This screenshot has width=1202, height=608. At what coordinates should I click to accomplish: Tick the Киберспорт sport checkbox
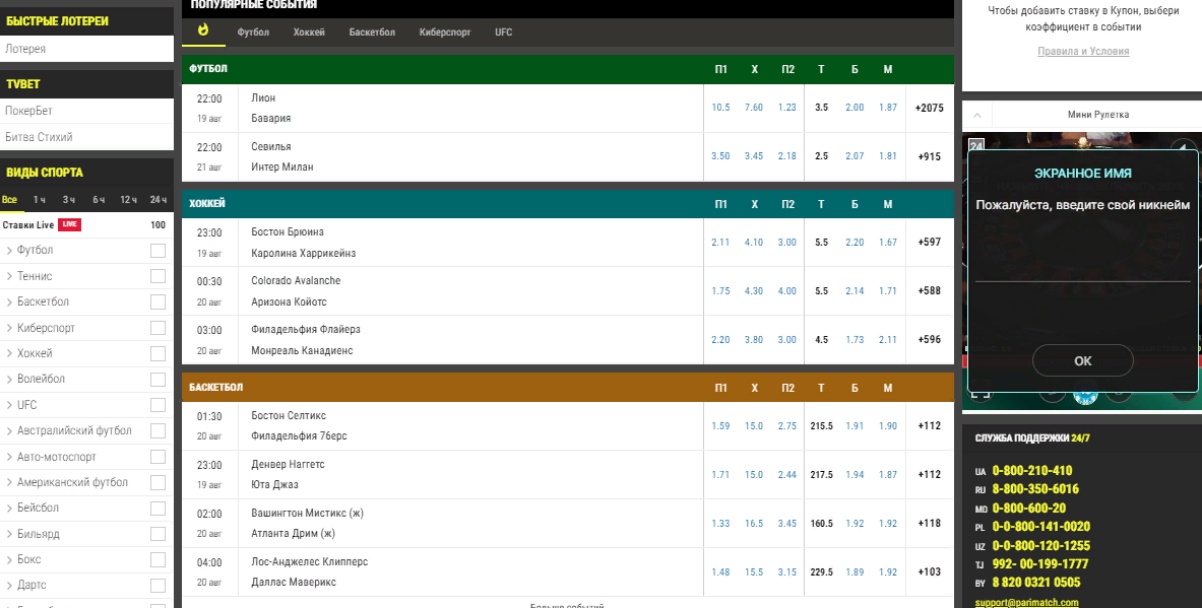[158, 328]
